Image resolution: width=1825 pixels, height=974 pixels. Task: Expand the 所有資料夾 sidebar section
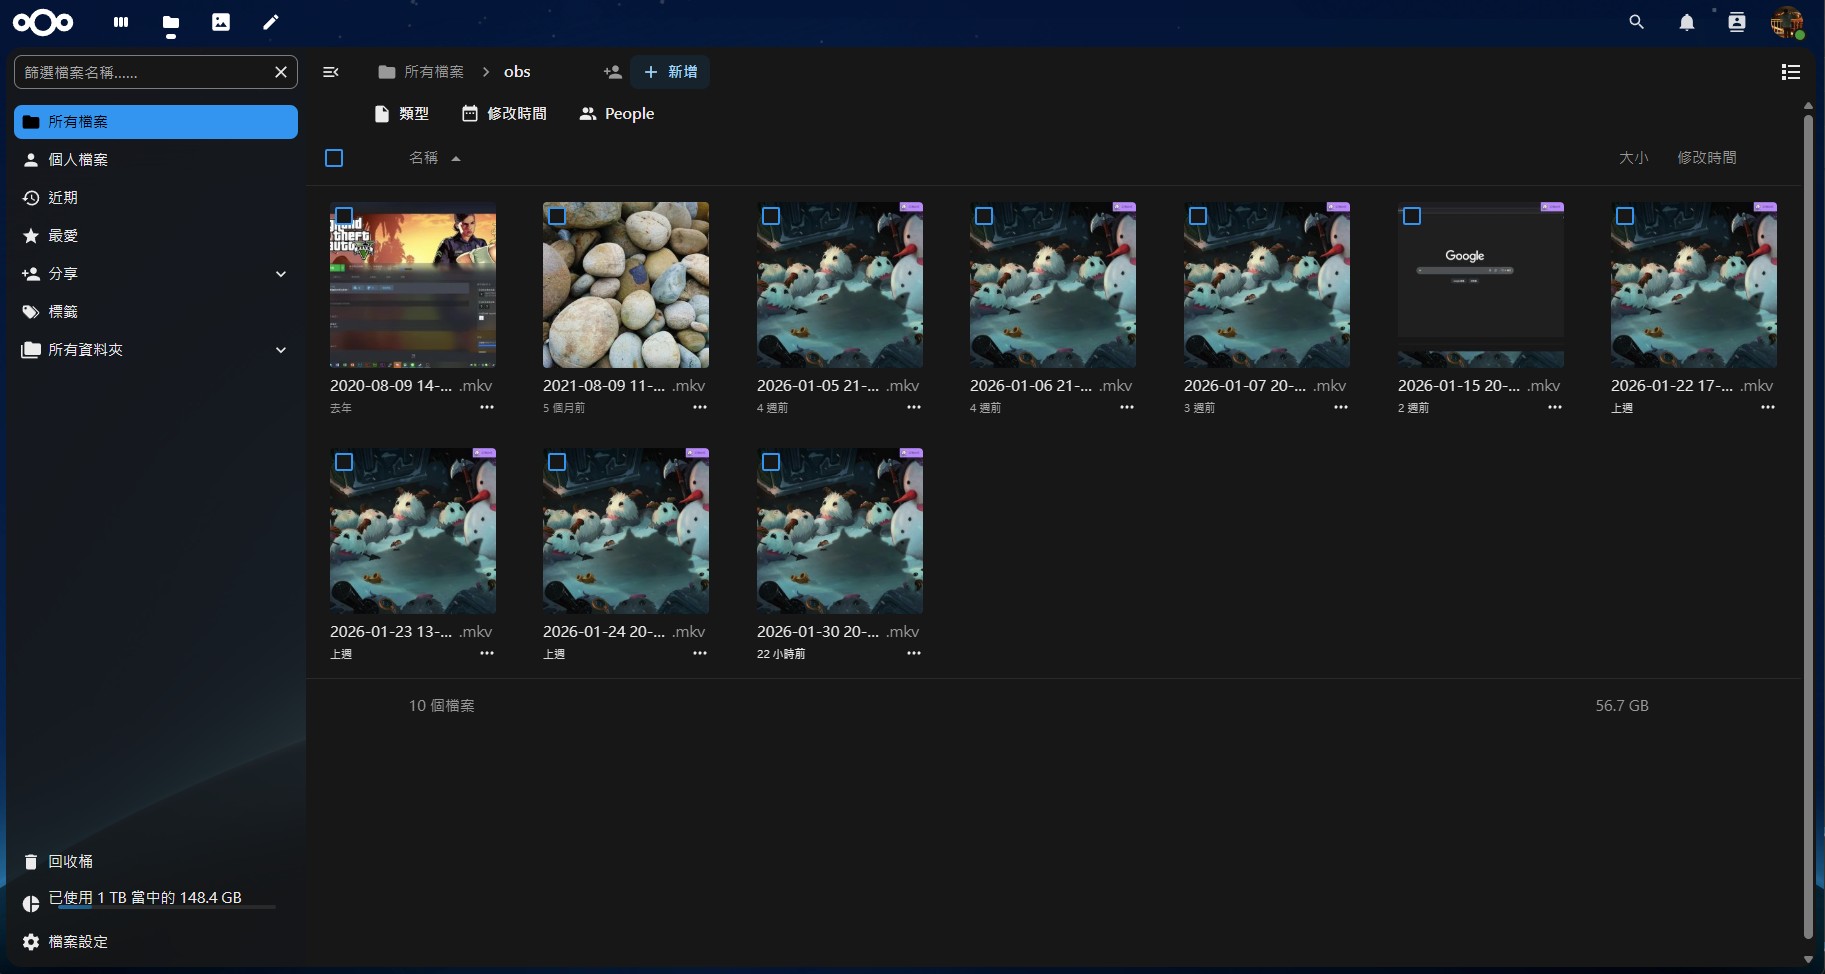[x=281, y=350]
